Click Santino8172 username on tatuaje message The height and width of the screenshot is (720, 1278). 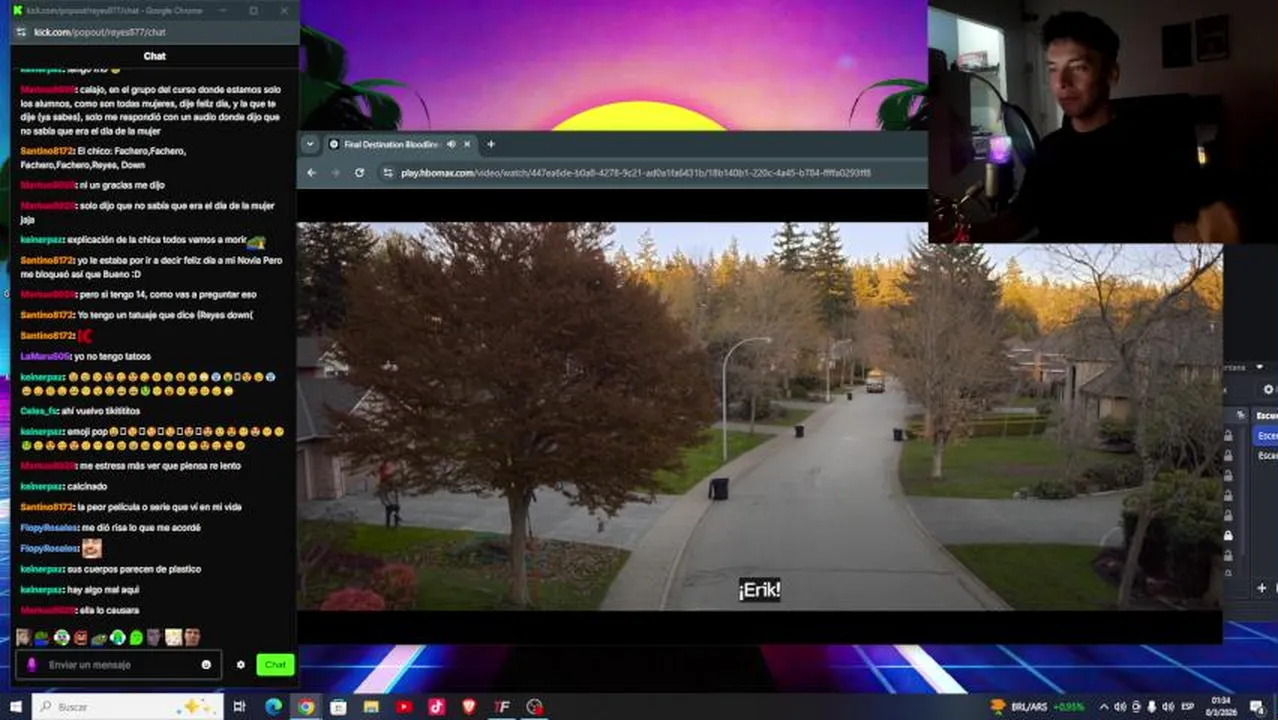[x=46, y=315]
